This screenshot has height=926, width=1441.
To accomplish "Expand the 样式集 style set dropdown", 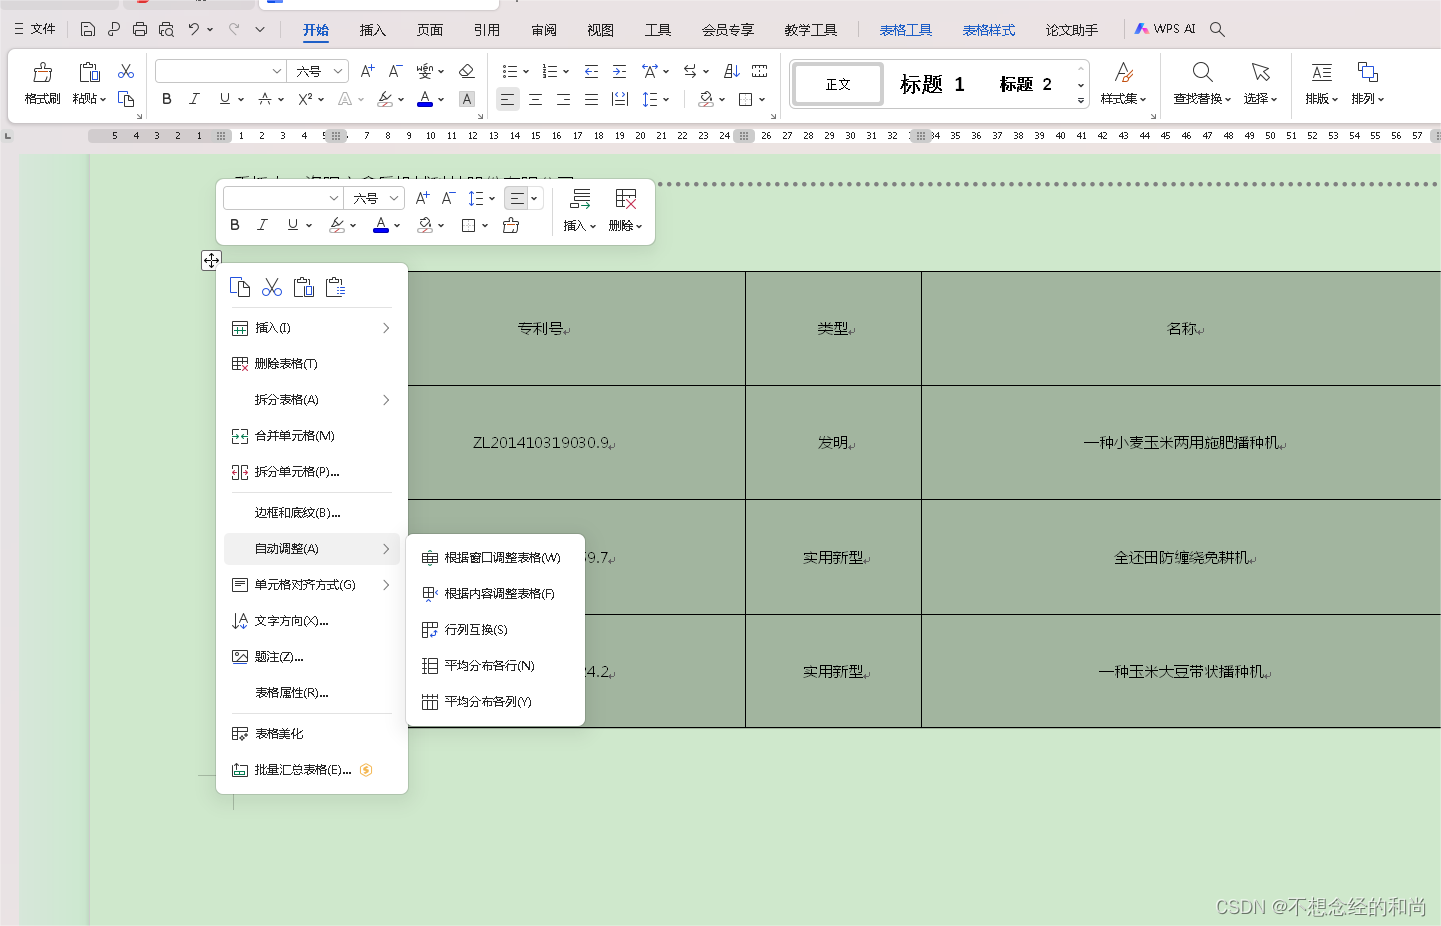I will pos(1123,99).
